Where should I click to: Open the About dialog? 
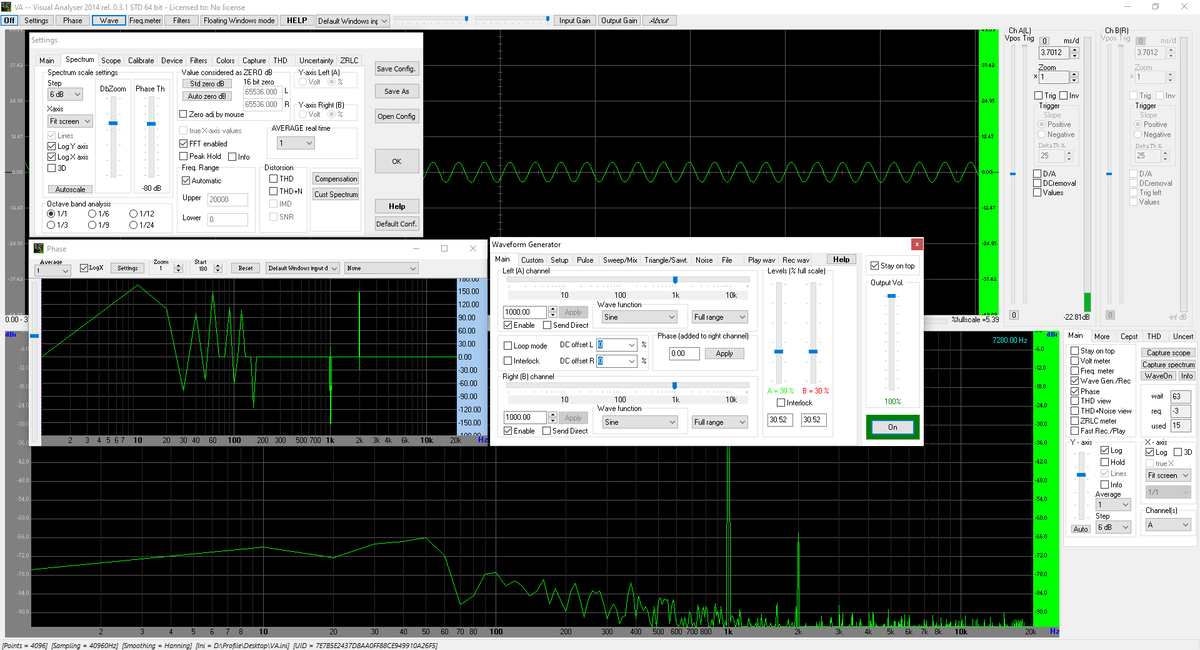tap(659, 20)
